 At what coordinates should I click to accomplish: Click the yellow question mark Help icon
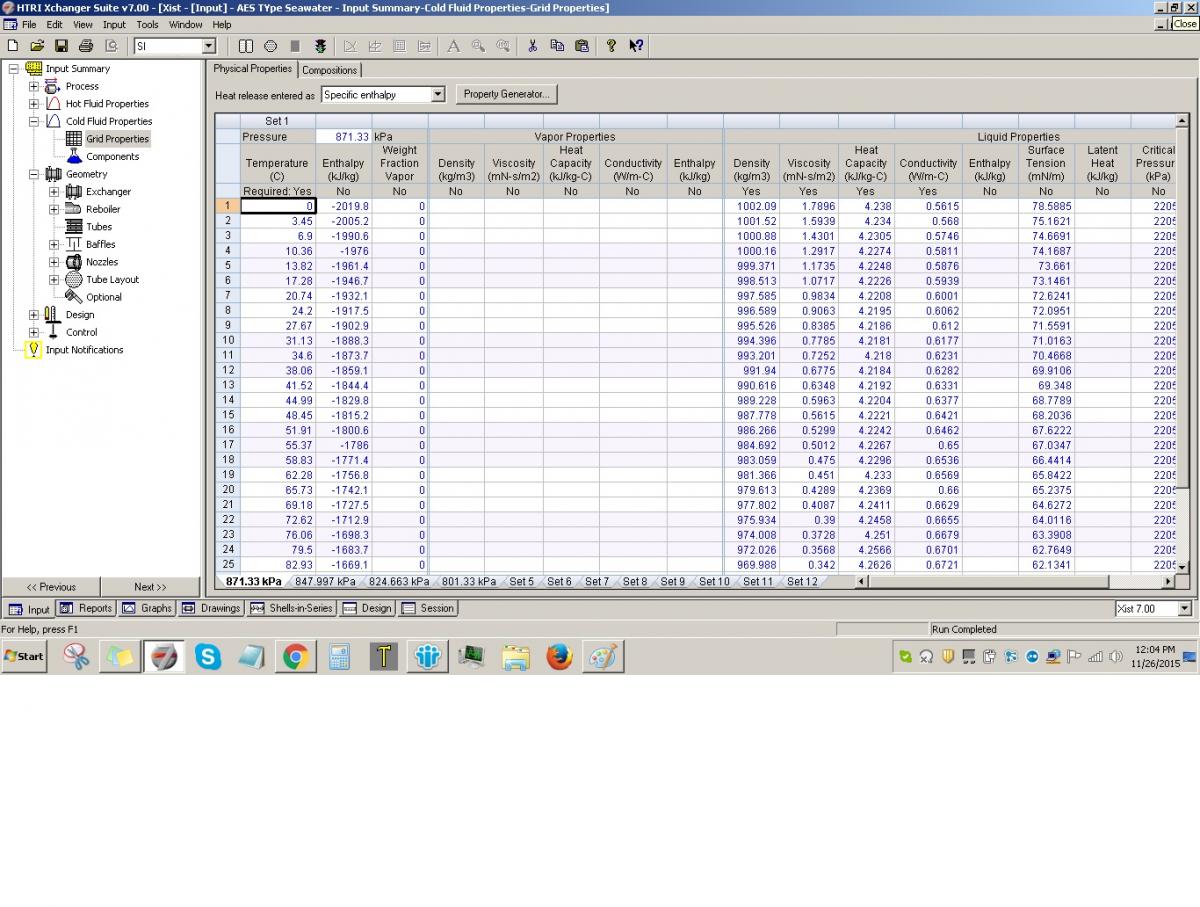[x=611, y=46]
